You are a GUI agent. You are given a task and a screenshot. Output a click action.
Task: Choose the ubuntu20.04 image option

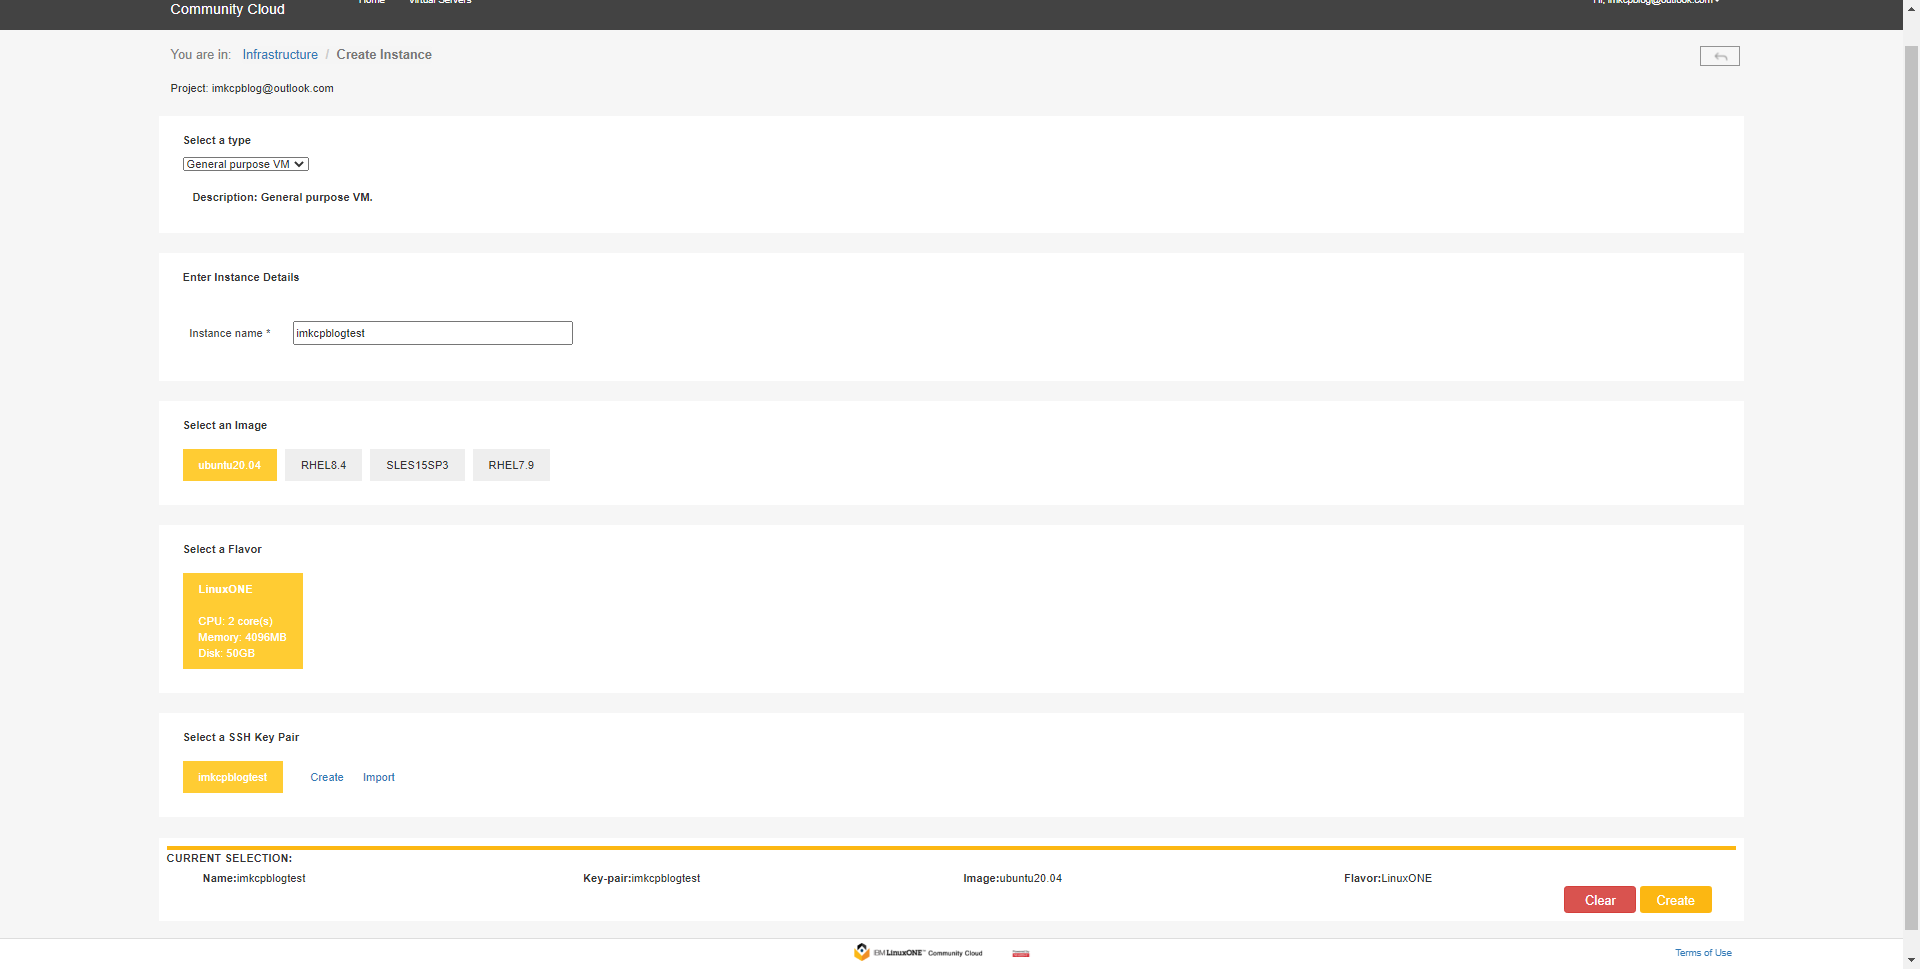tap(230, 465)
